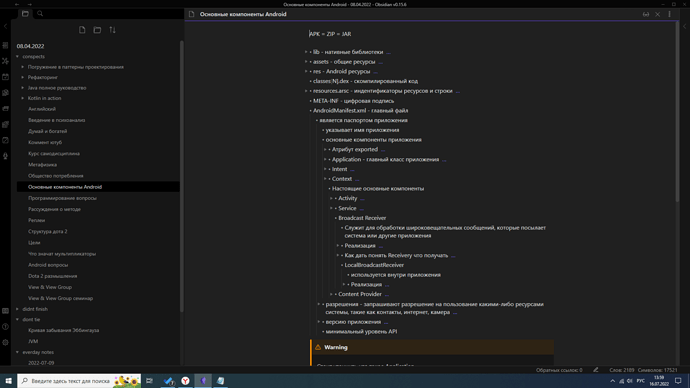Expand the Атрибут exported bullet

(325, 150)
